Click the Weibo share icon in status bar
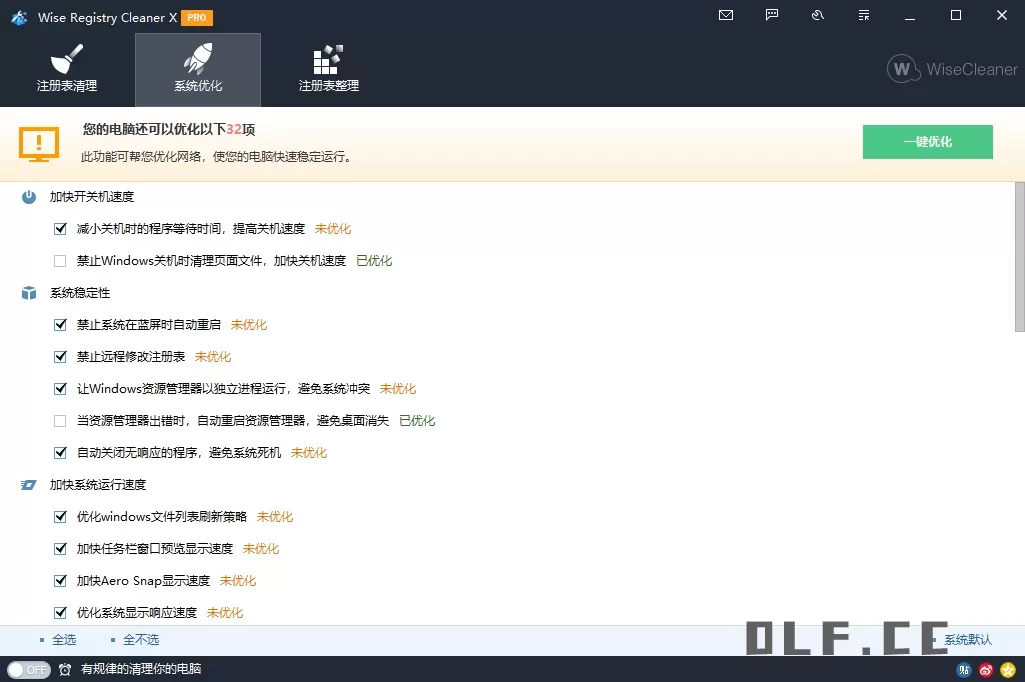1025x682 pixels. (x=985, y=670)
